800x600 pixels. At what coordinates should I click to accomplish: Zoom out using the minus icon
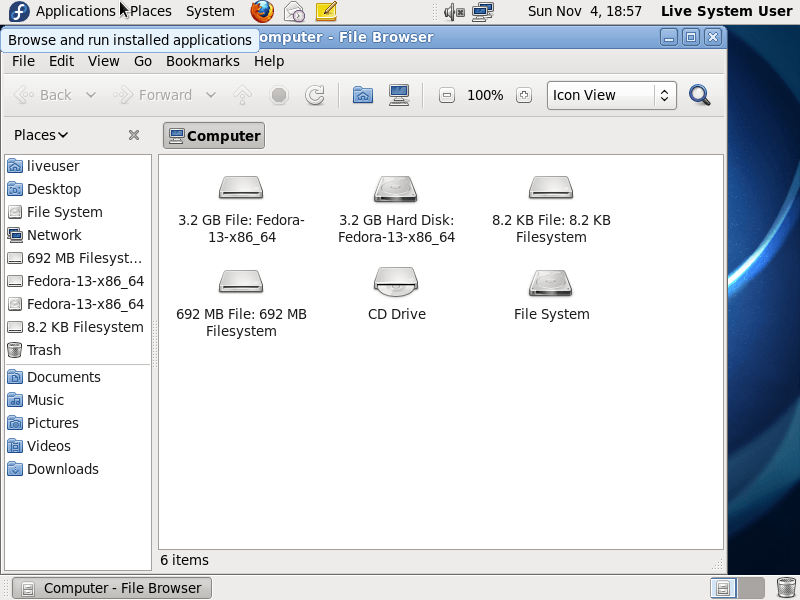(446, 95)
